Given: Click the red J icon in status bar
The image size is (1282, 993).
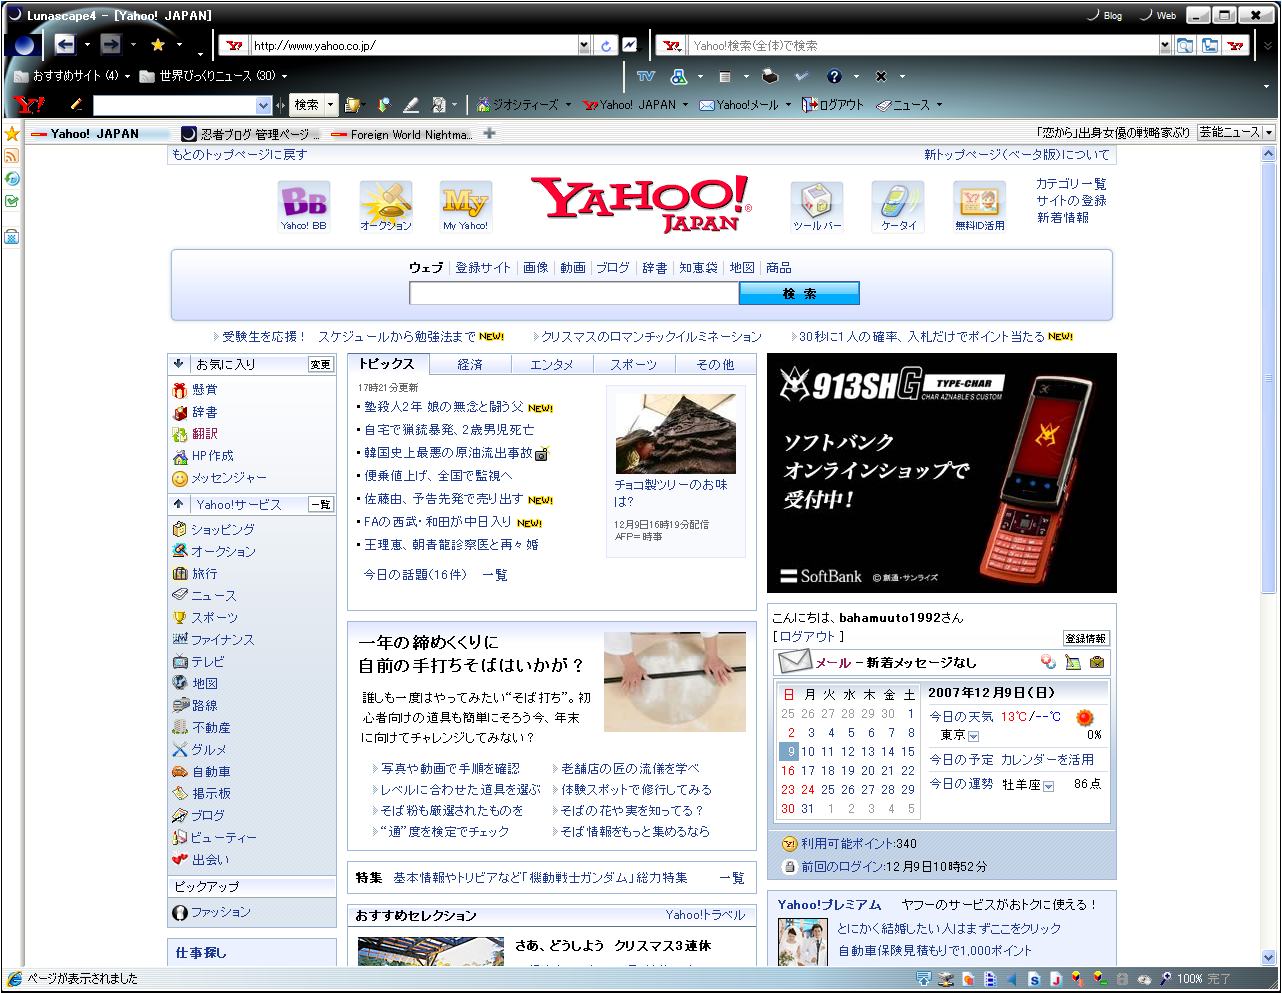Looking at the screenshot, I should coord(1055,978).
